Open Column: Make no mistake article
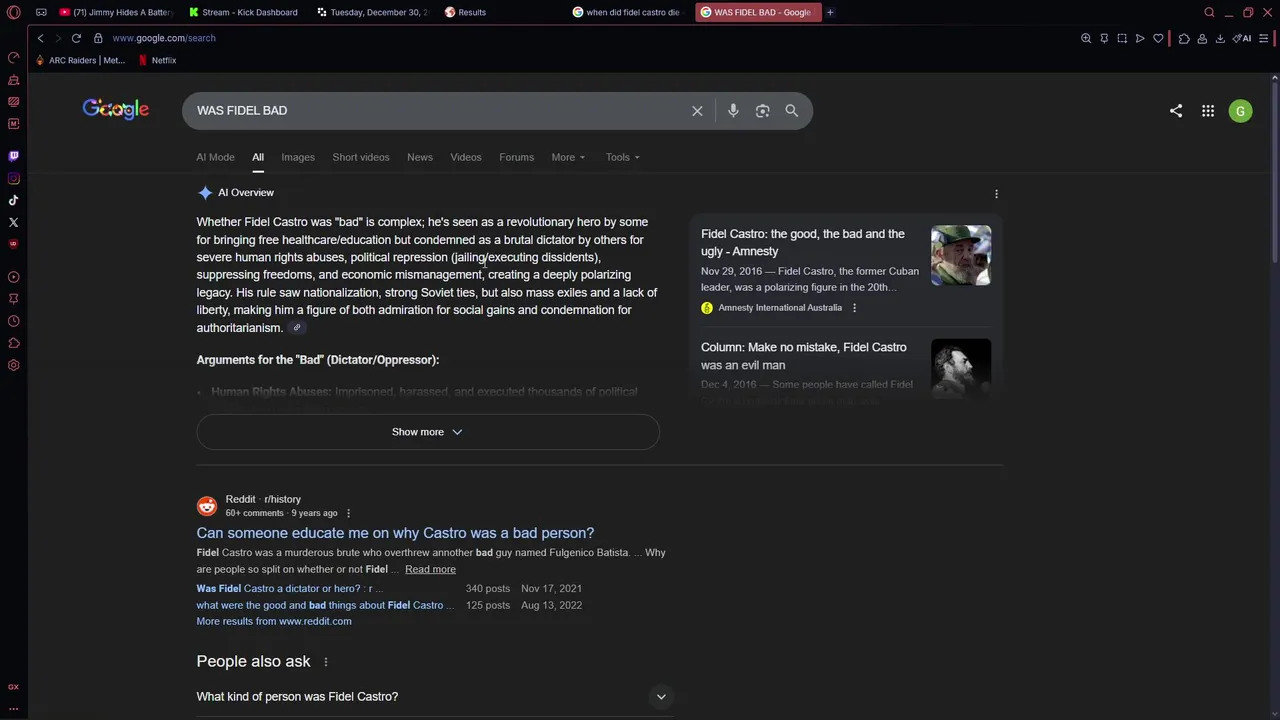Screen dimensions: 1280x720 (804, 356)
